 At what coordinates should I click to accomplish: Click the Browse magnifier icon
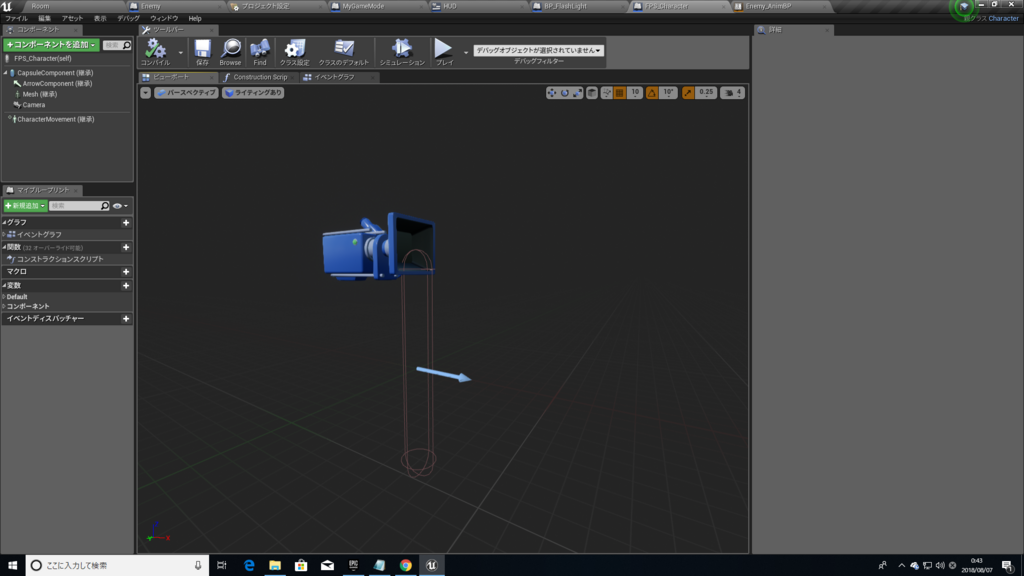(x=231, y=52)
